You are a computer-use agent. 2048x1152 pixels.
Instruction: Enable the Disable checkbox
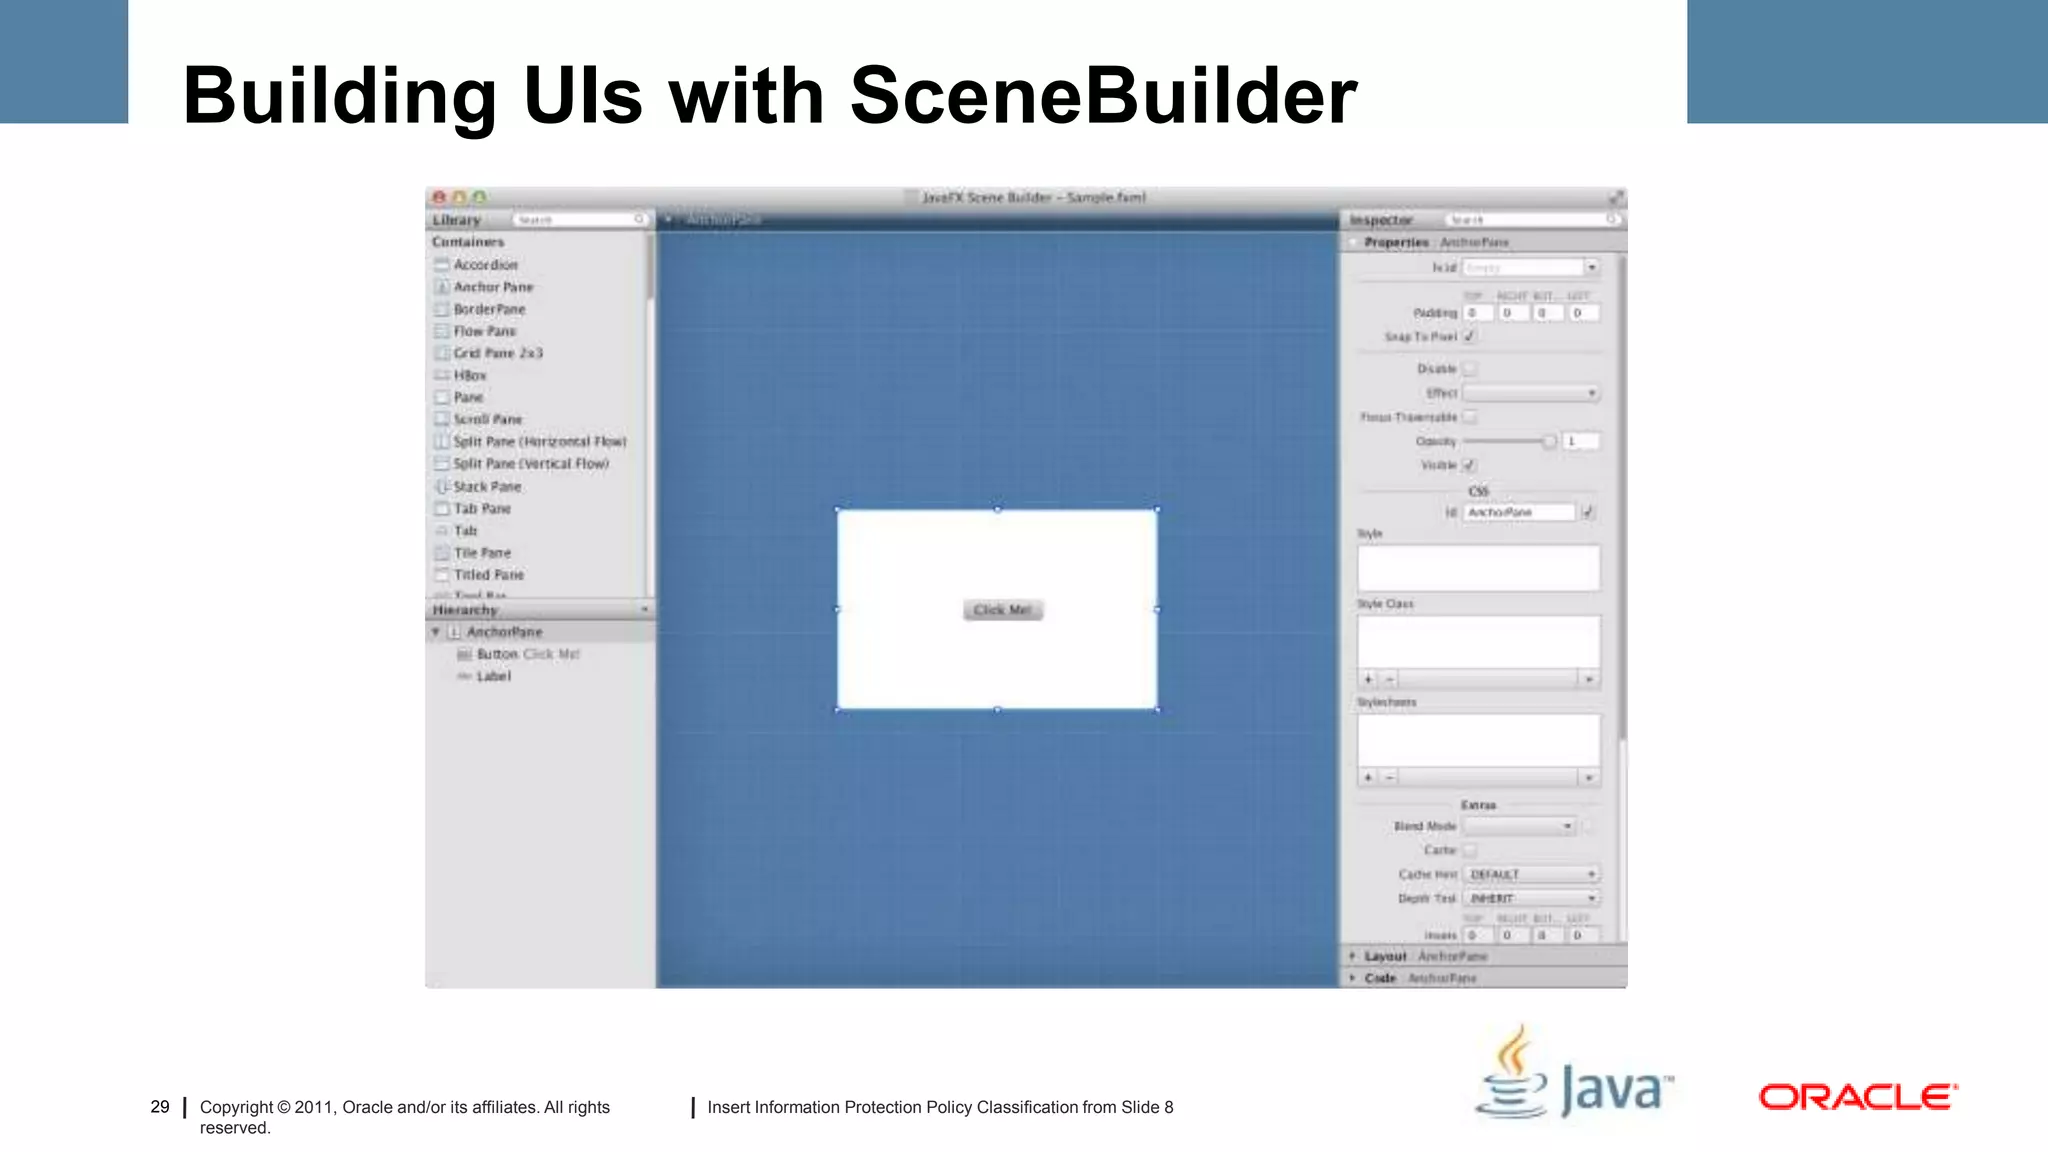[x=1470, y=369]
